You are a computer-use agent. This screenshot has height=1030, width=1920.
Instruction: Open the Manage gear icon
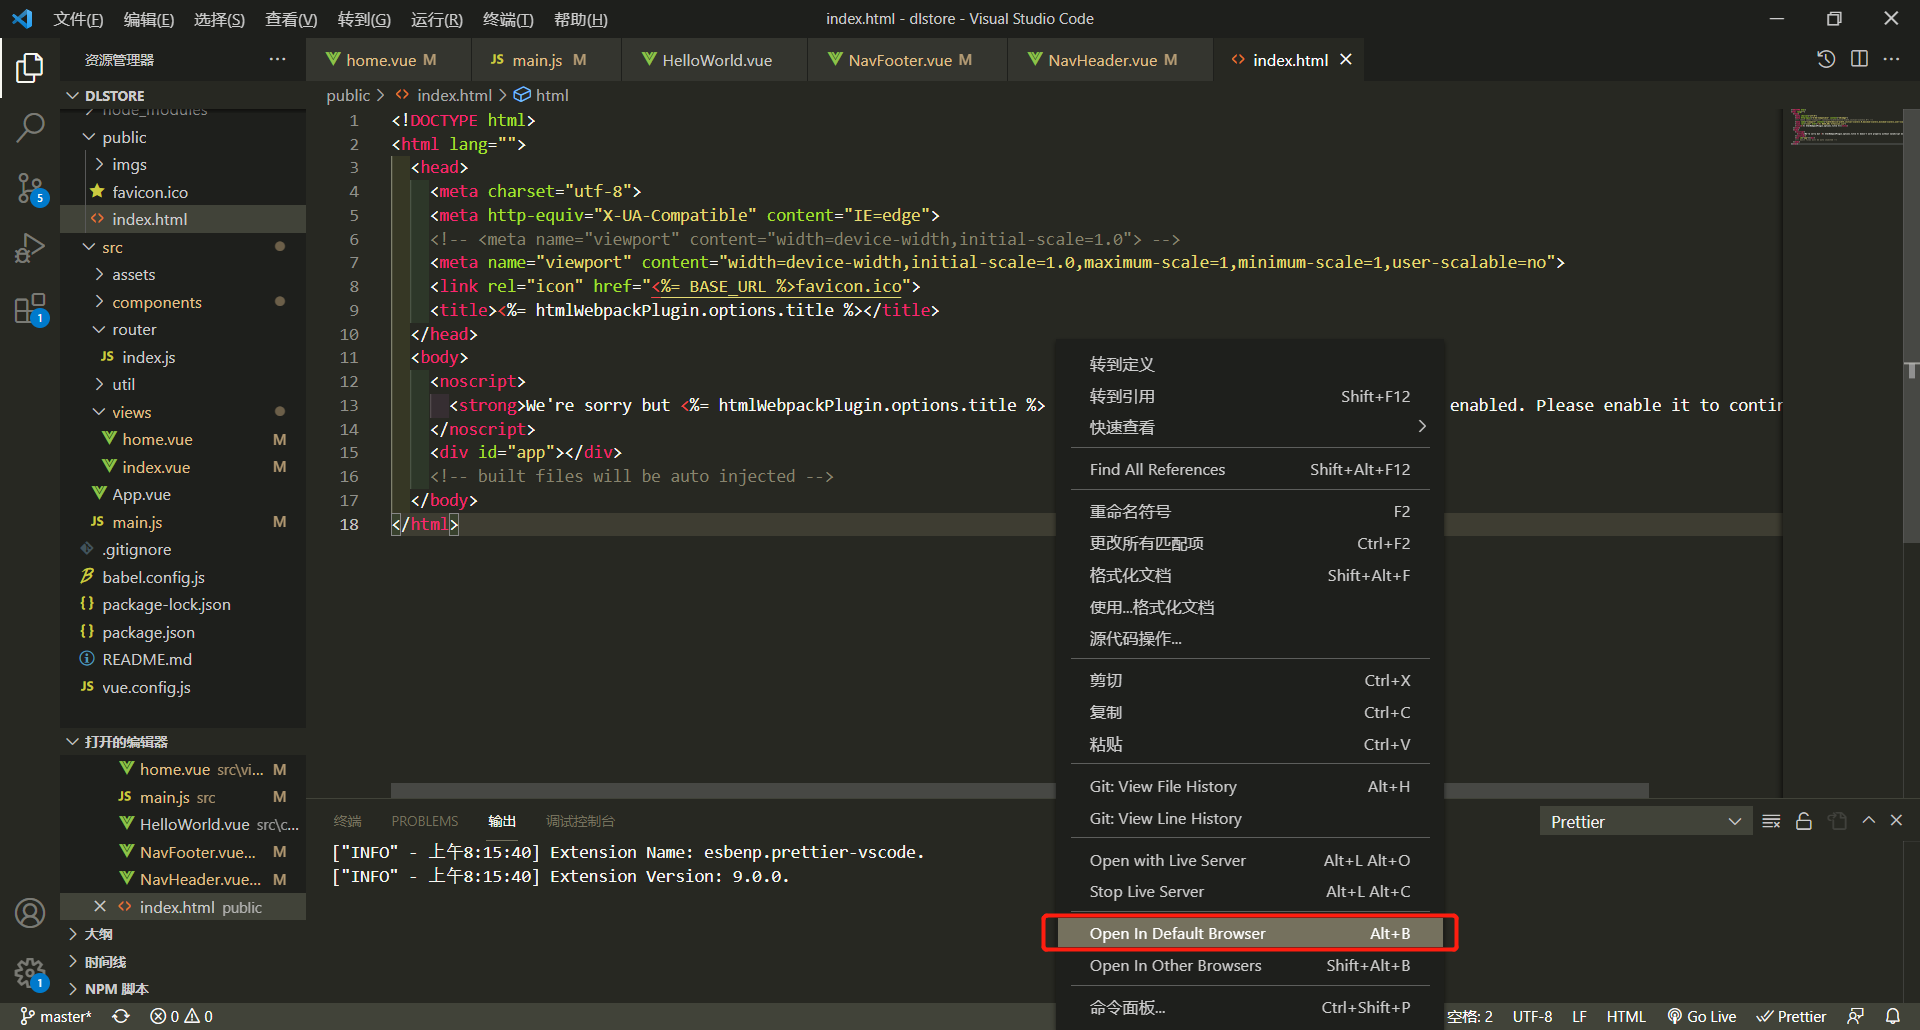[30, 973]
